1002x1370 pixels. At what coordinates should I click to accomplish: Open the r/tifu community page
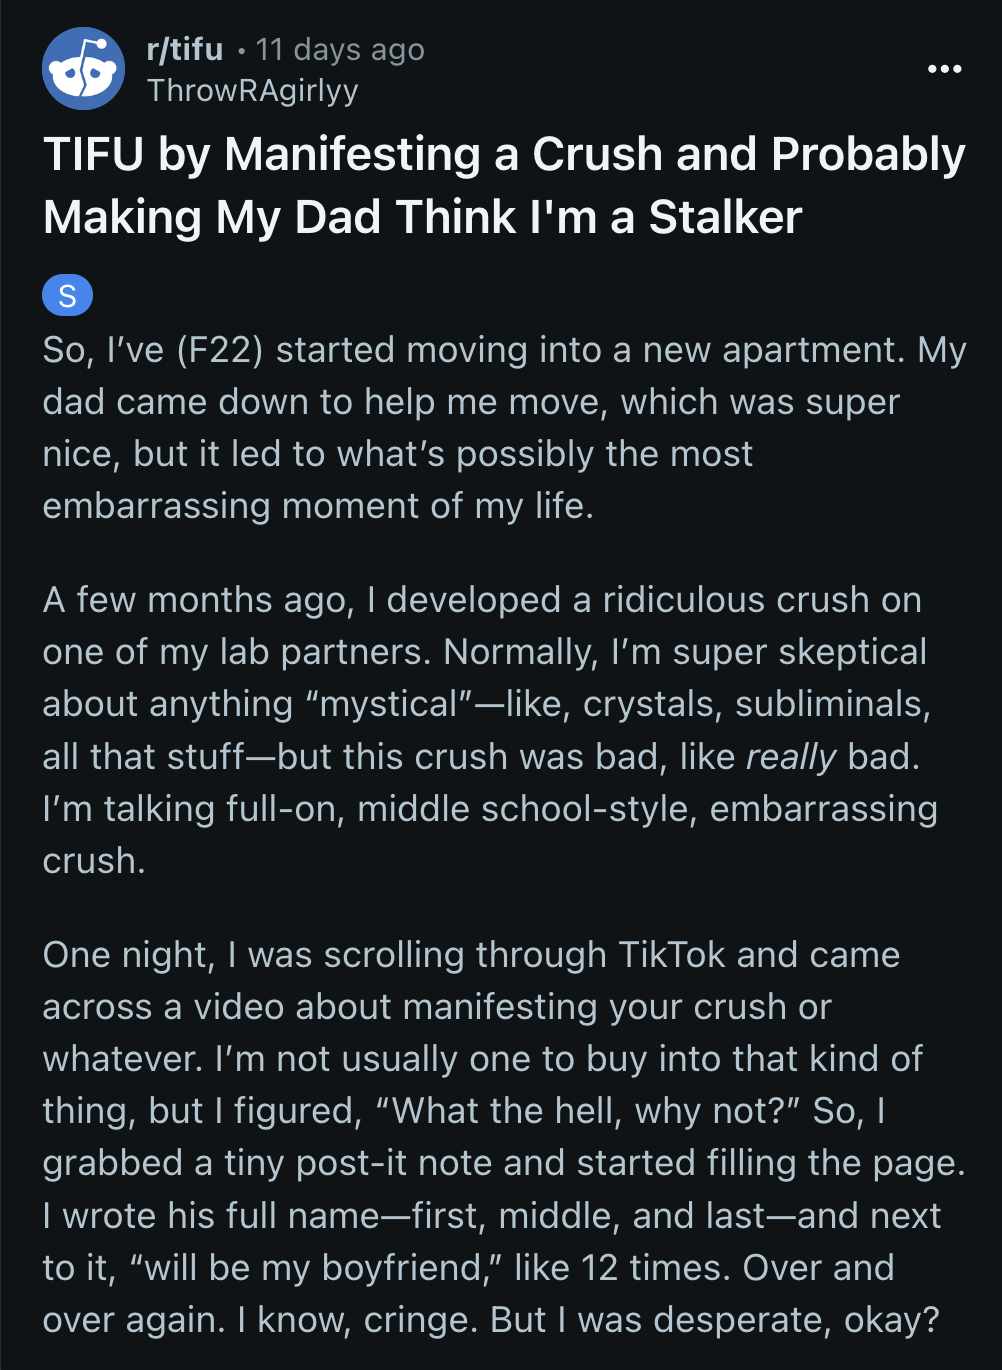184,49
